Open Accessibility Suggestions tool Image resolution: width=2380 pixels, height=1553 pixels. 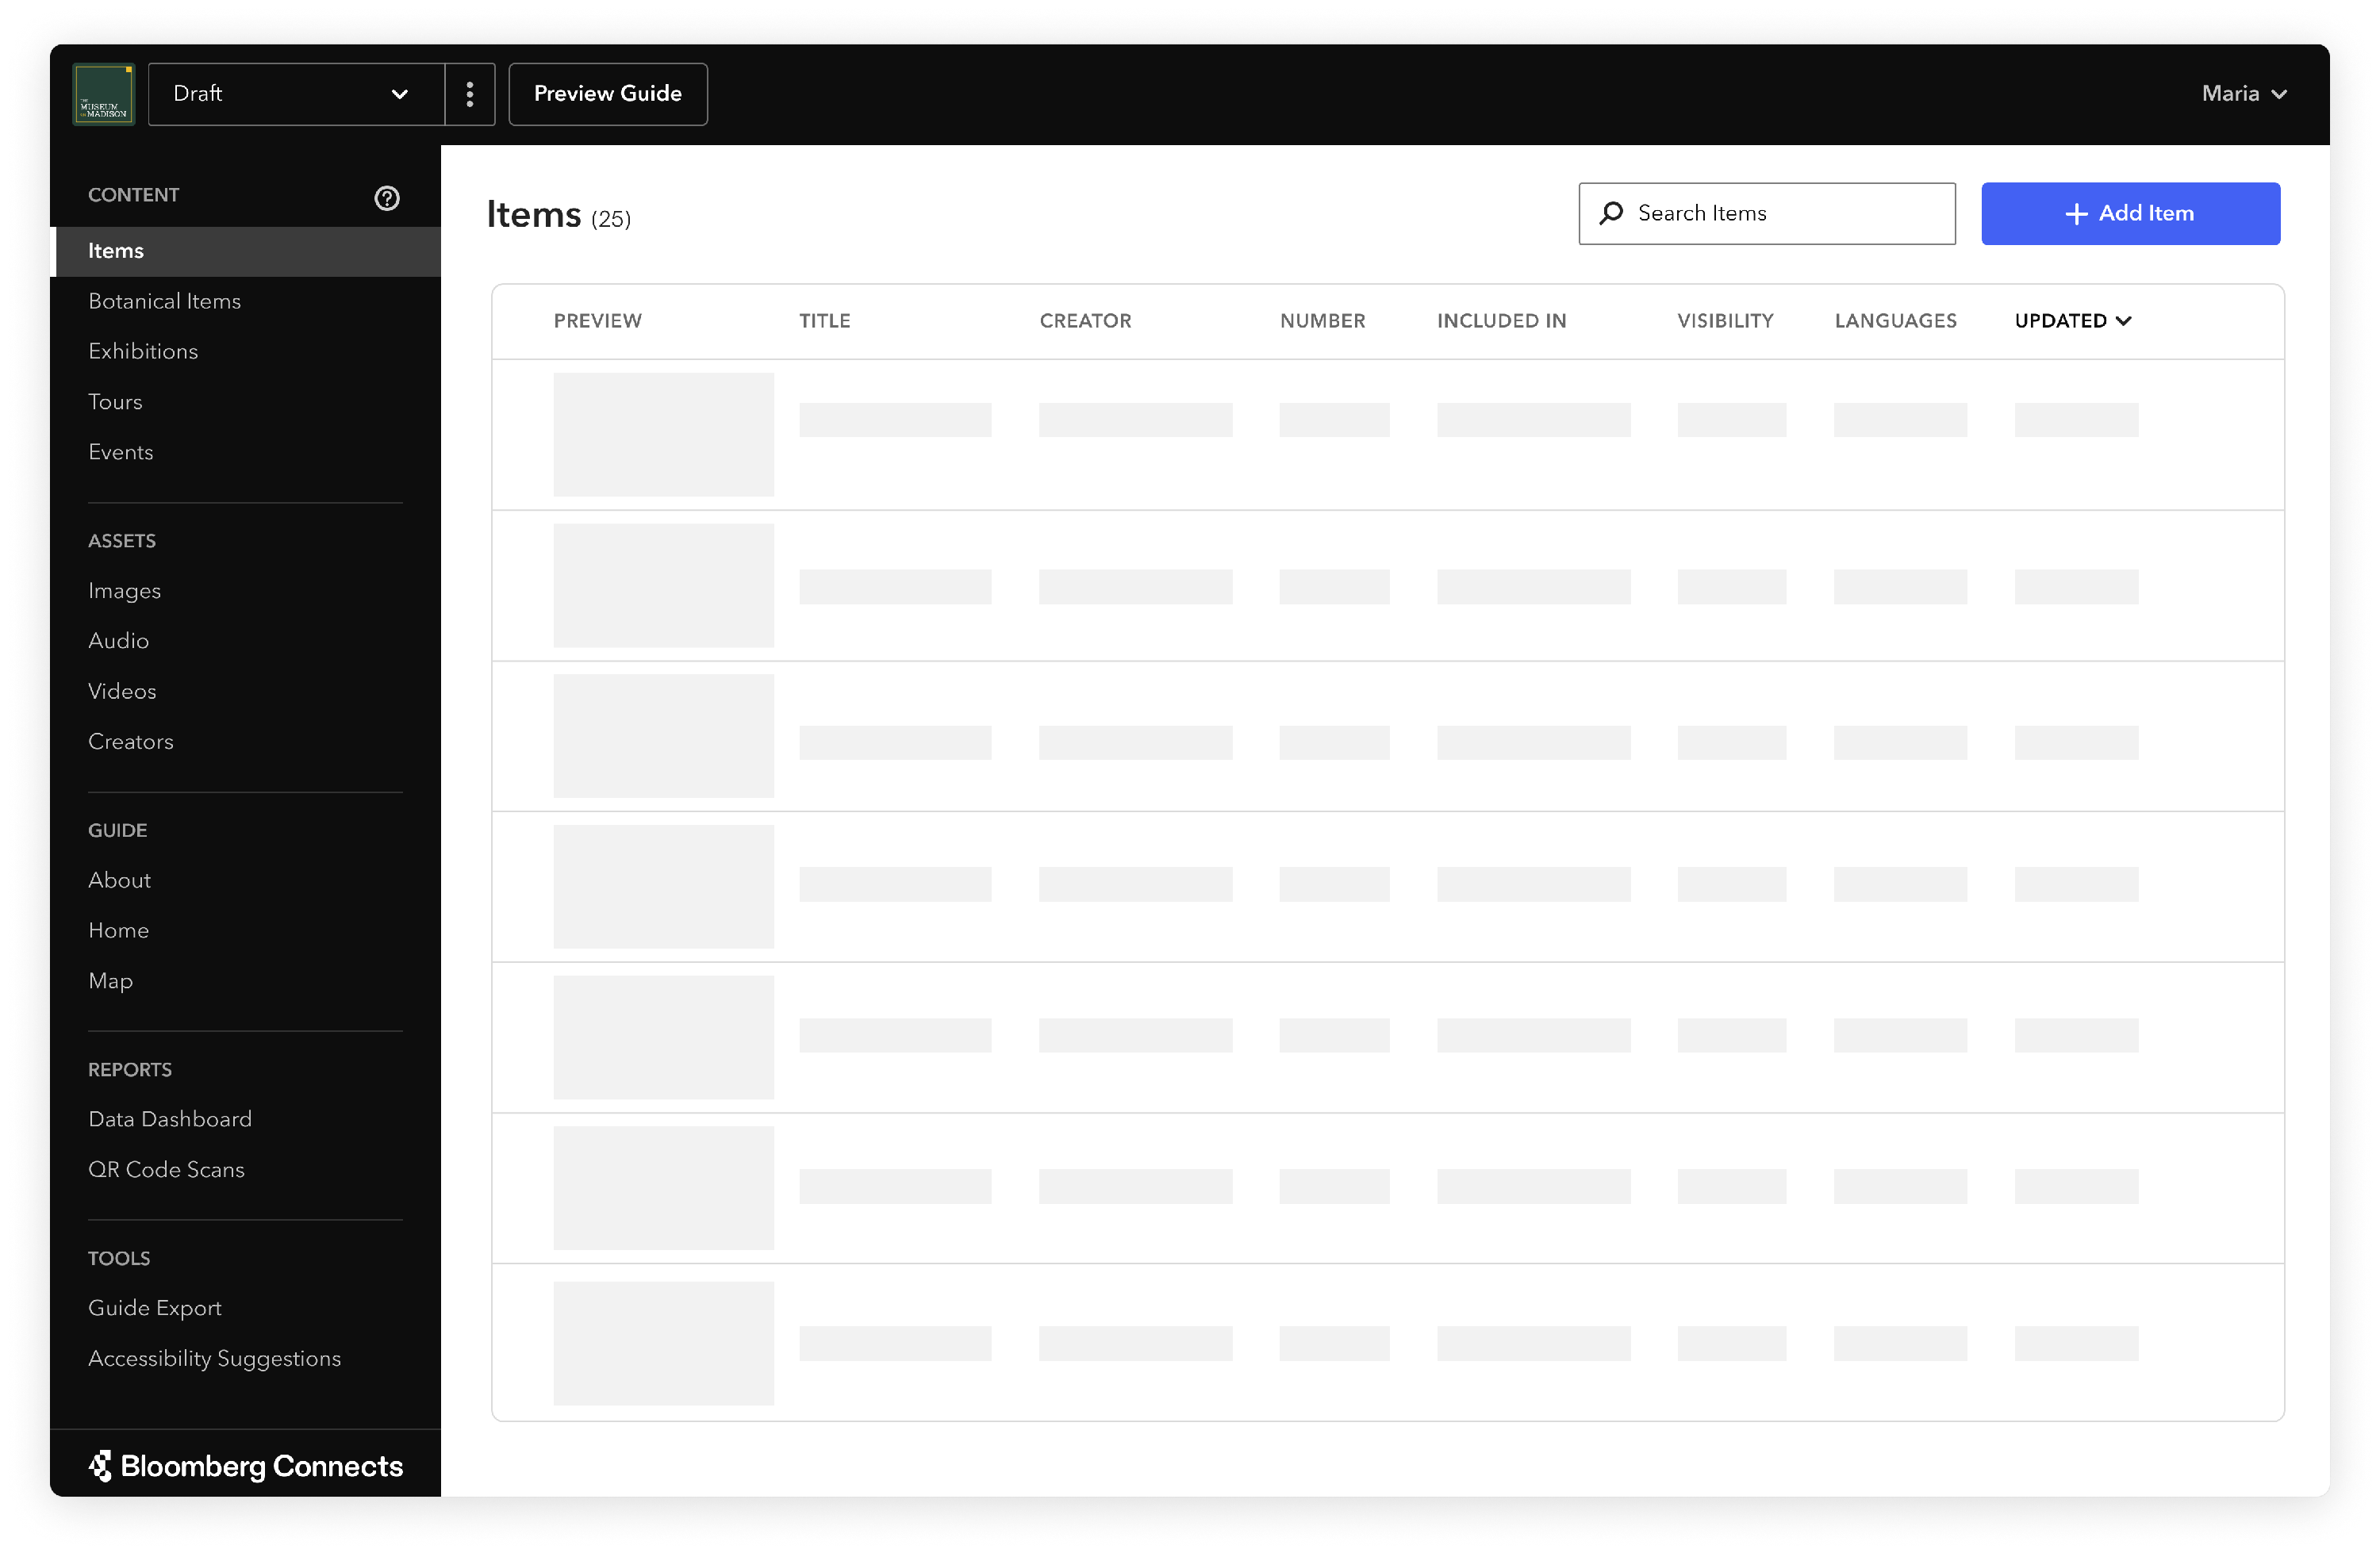[x=214, y=1358]
